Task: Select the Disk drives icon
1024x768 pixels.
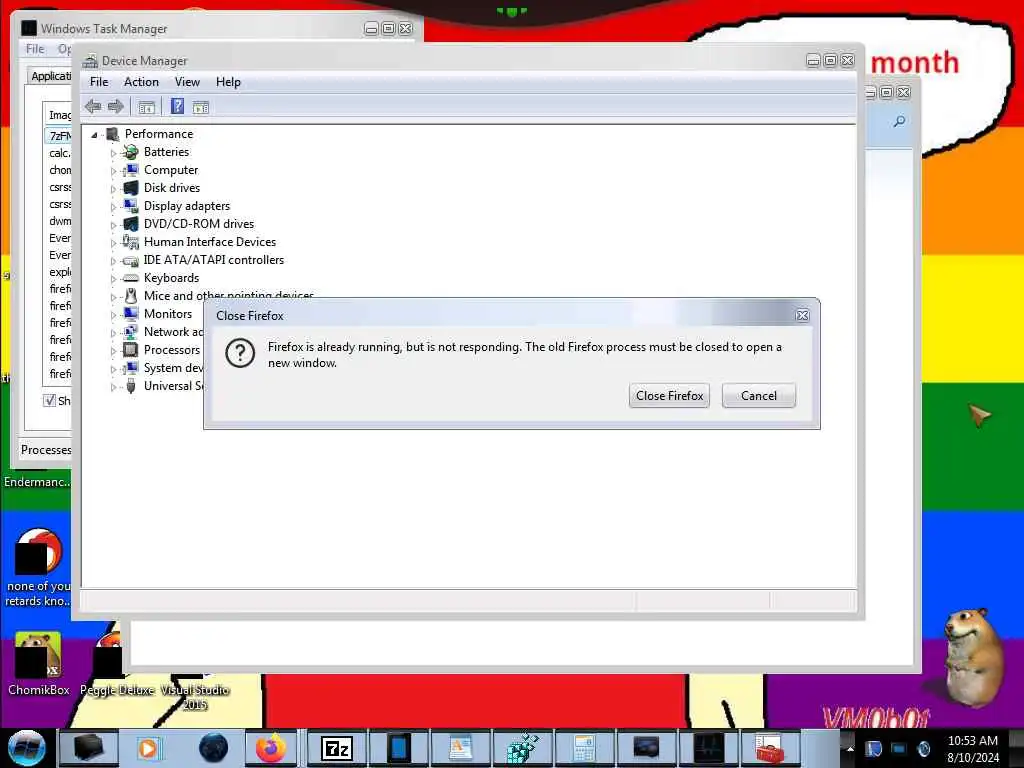Action: point(131,187)
